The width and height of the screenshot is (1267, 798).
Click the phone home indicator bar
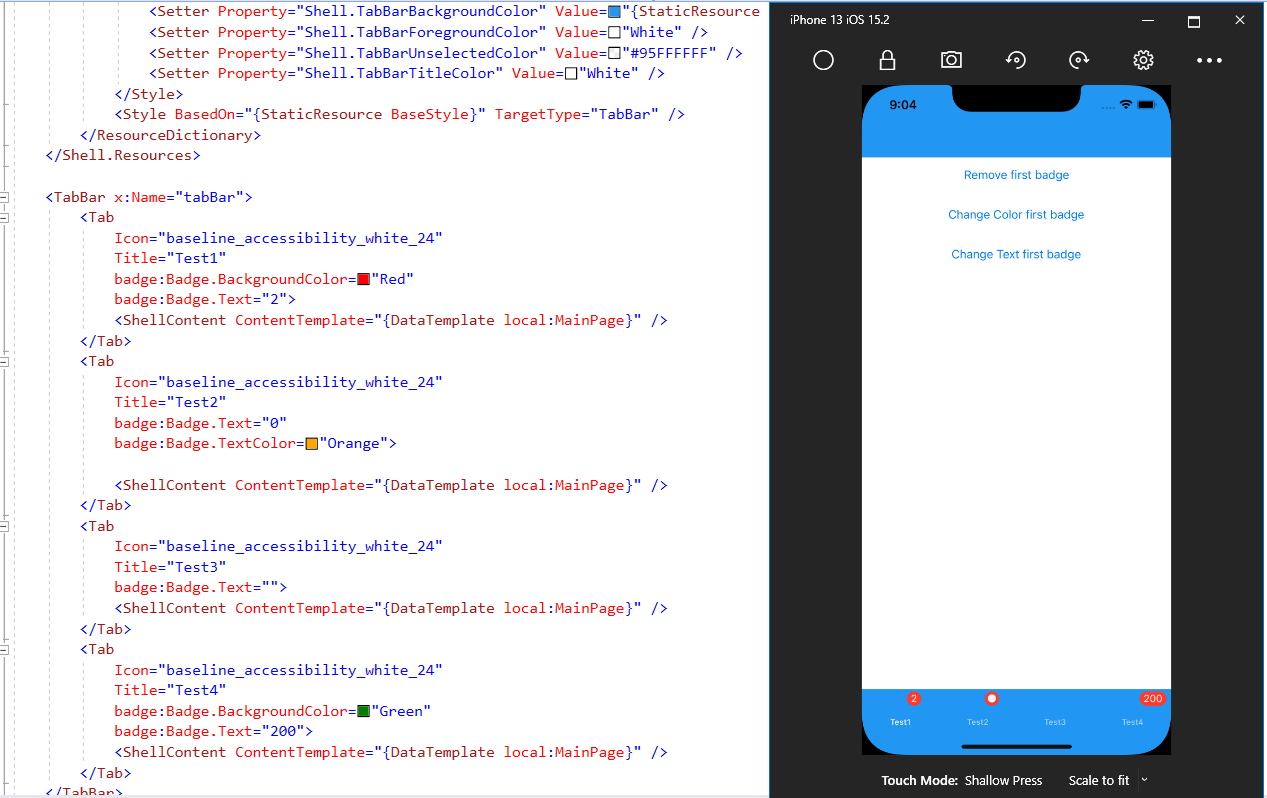1016,746
